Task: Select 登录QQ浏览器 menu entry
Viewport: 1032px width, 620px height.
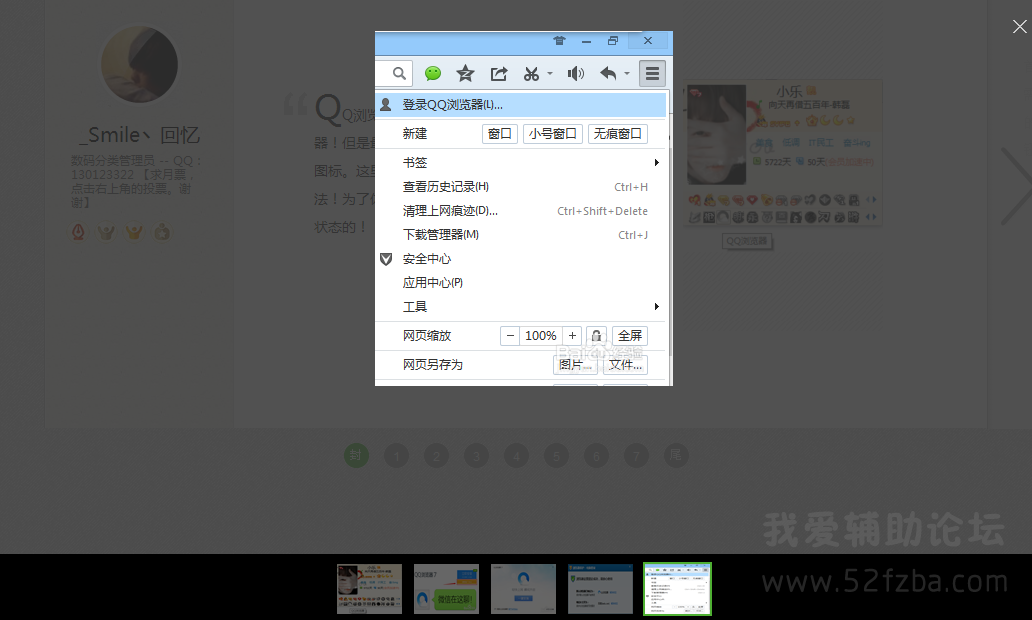Action: click(x=521, y=105)
